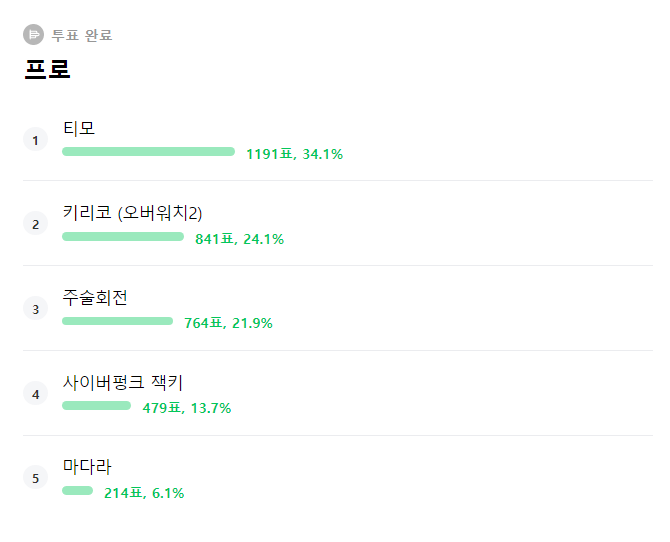Click the 479표, 13.7% result text
Screen dimensions: 670x542
point(187,408)
